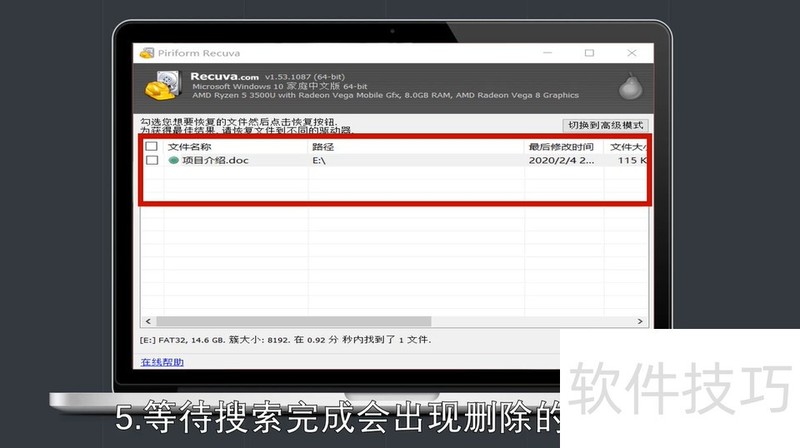The image size is (800, 448).
Task: Tick the select-all checkbox in the header
Action: [x=152, y=146]
